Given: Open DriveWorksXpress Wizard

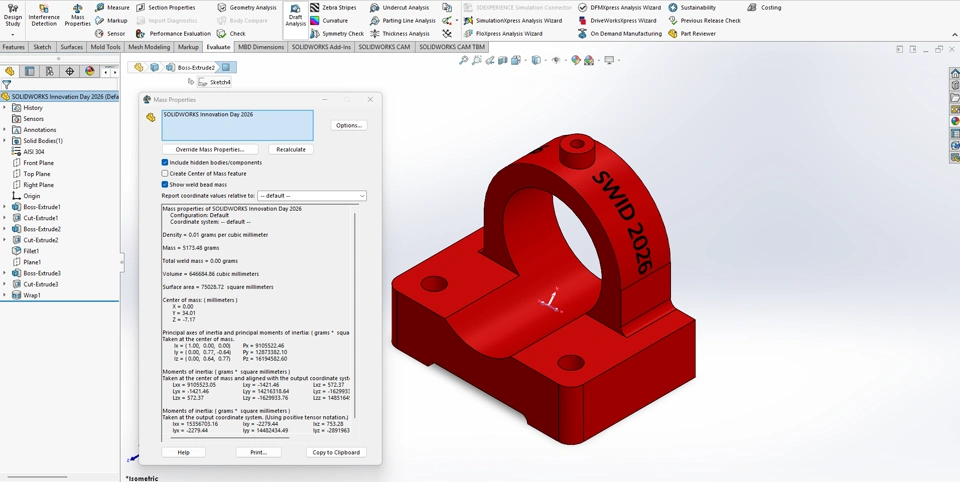Looking at the screenshot, I should [617, 20].
